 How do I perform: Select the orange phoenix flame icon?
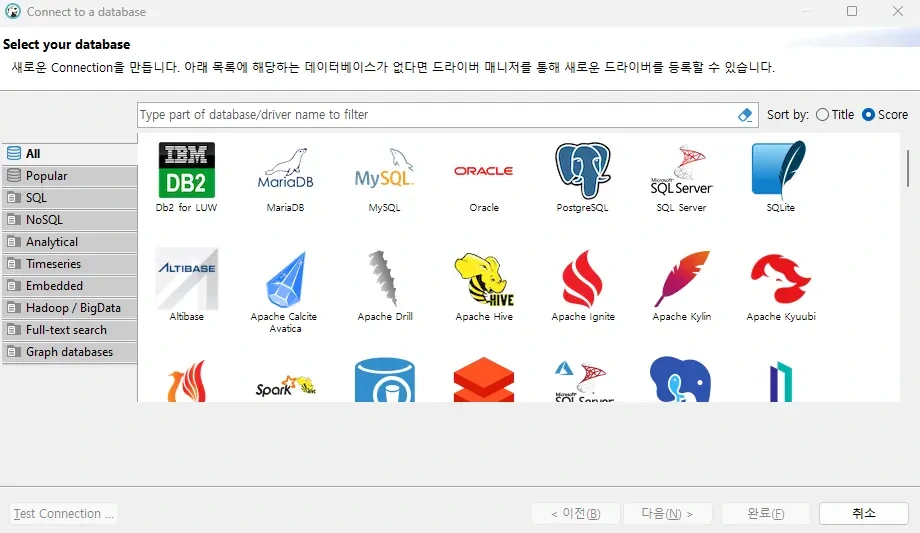[x=187, y=380]
